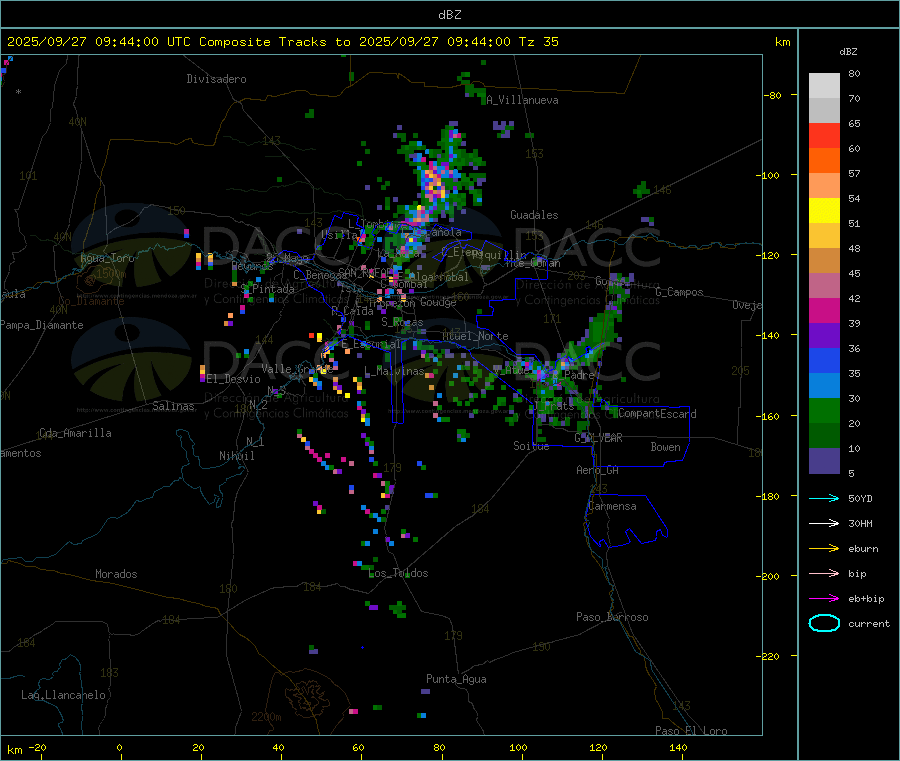Click the El_Desvio map label
This screenshot has height=761, width=900.
point(233,379)
